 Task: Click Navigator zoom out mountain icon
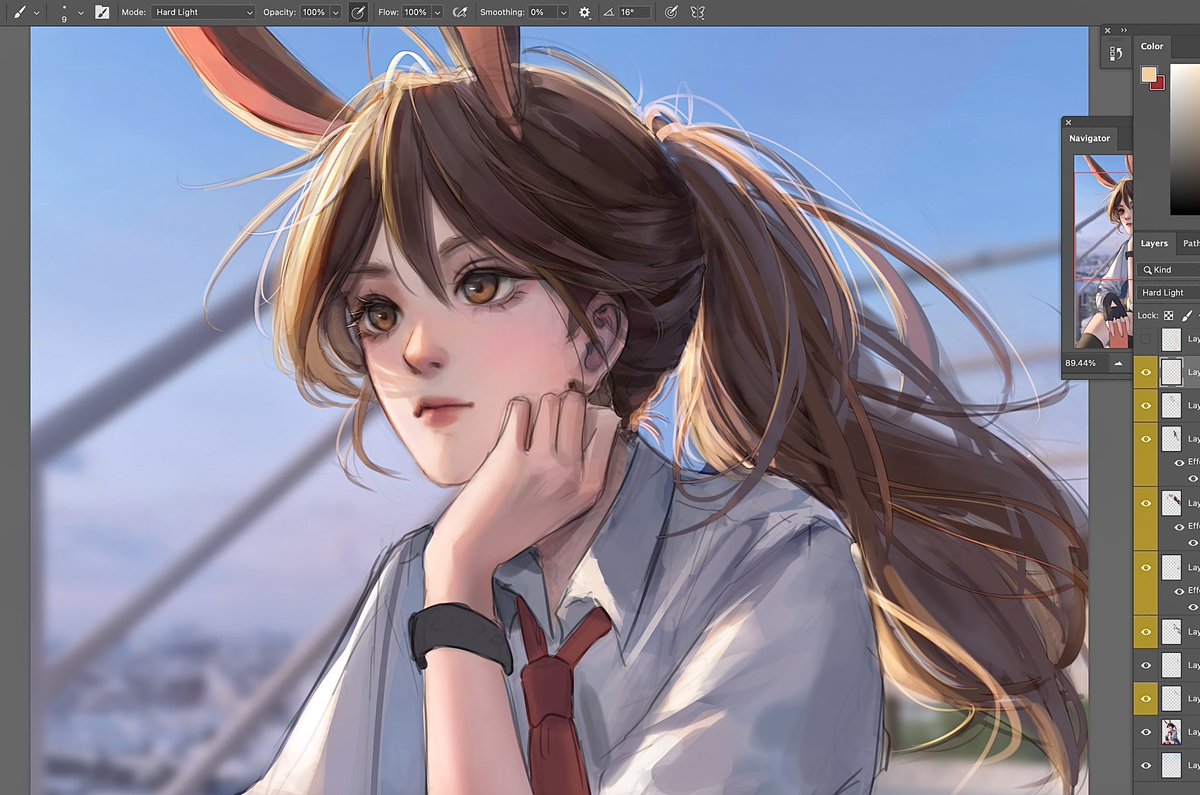tap(1117, 363)
